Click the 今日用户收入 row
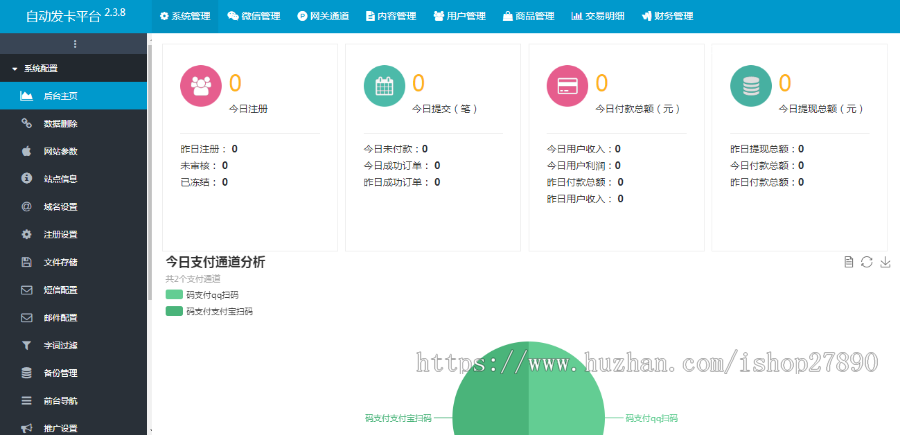 coord(583,149)
